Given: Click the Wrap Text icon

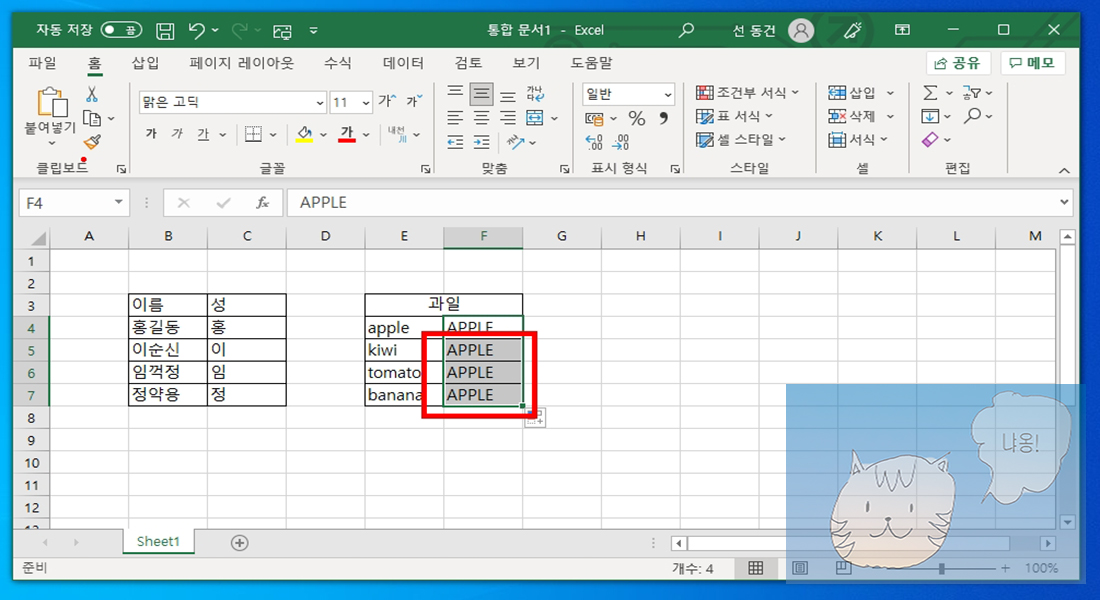Looking at the screenshot, I should pyautogui.click(x=535, y=94).
